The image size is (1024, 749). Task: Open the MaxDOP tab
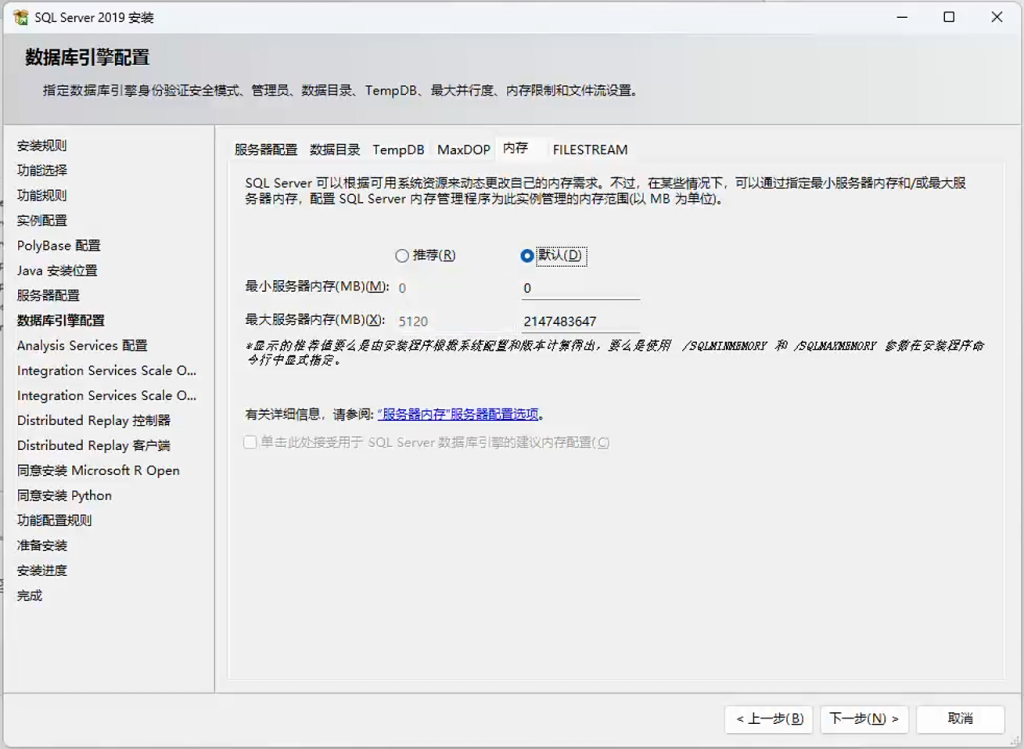point(464,150)
